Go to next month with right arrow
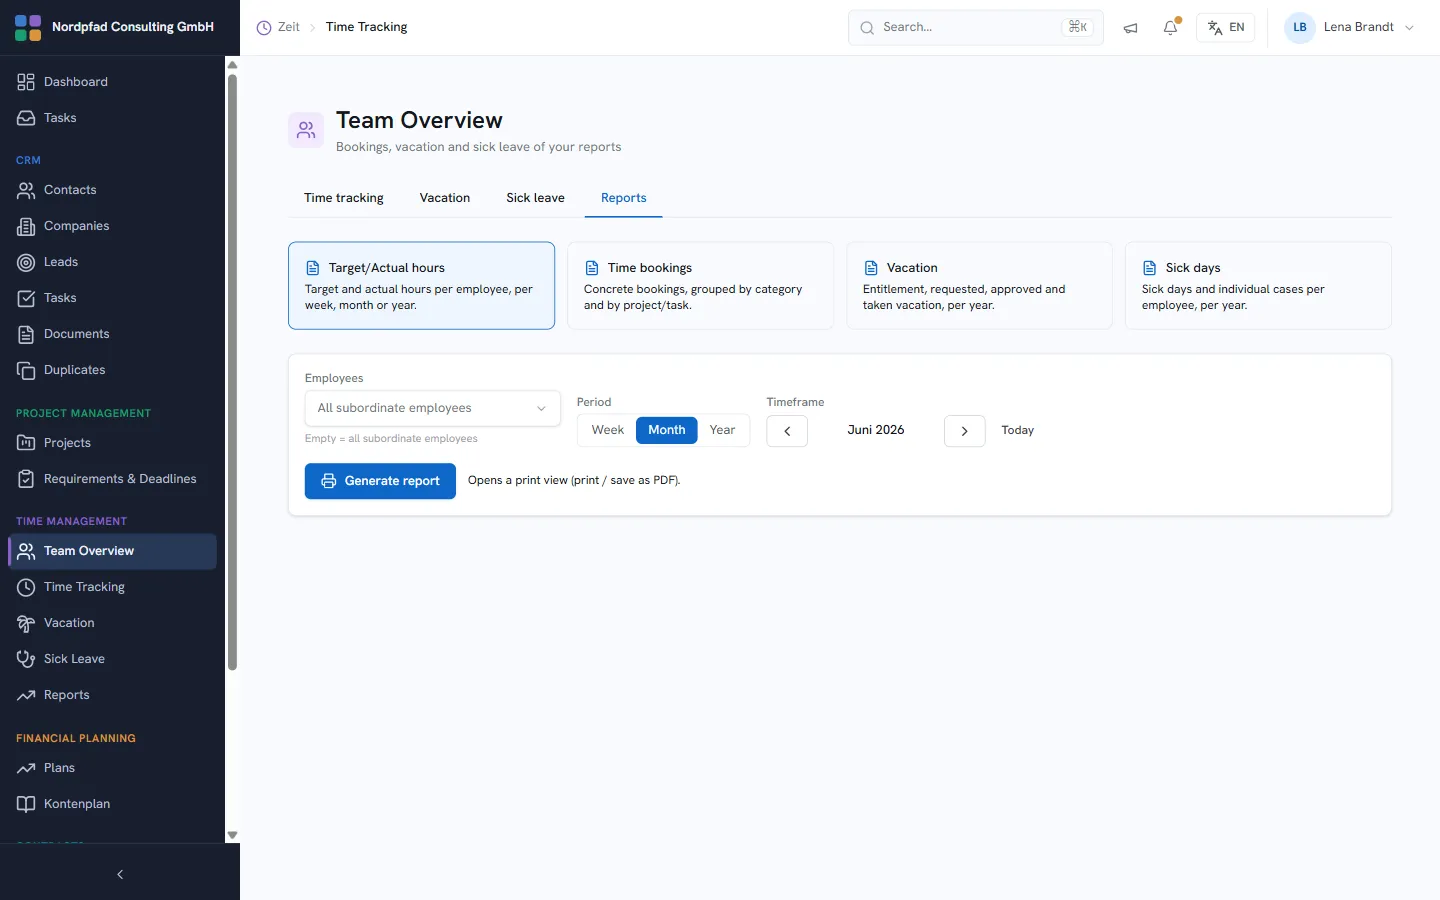 point(964,431)
